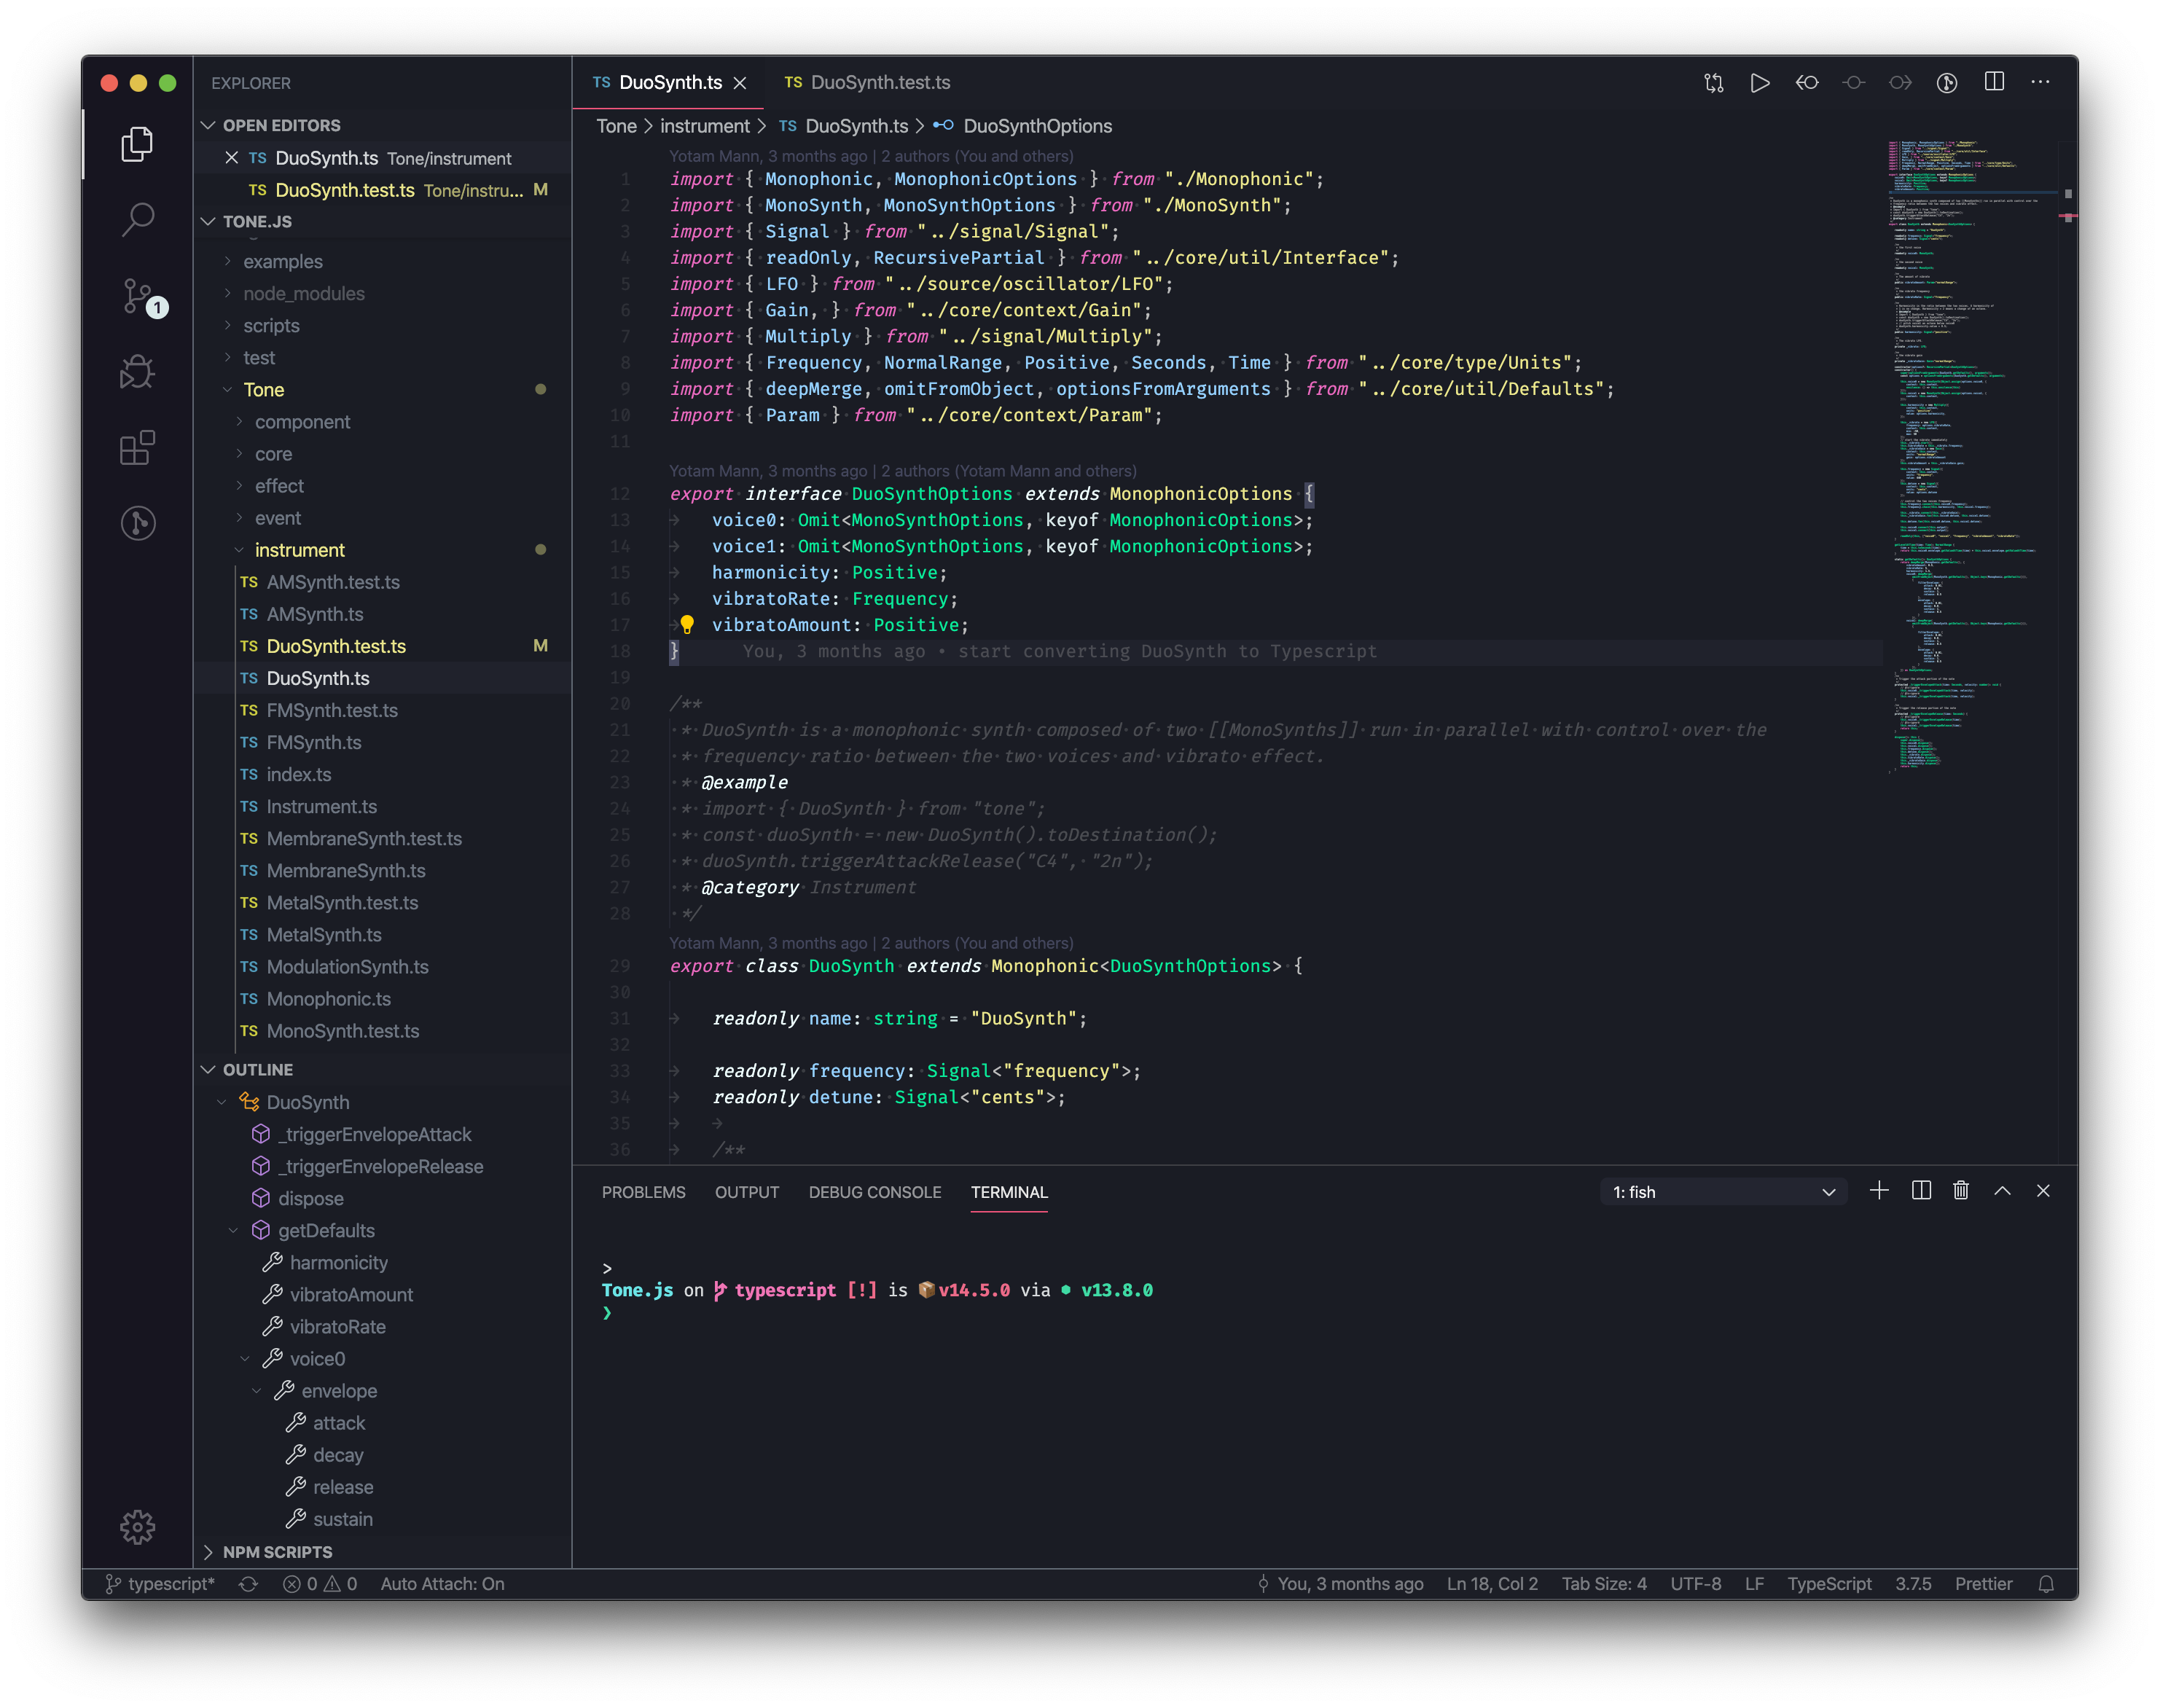Open the Search view in activity bar
This screenshot has width=2160, height=1708.
click(138, 219)
